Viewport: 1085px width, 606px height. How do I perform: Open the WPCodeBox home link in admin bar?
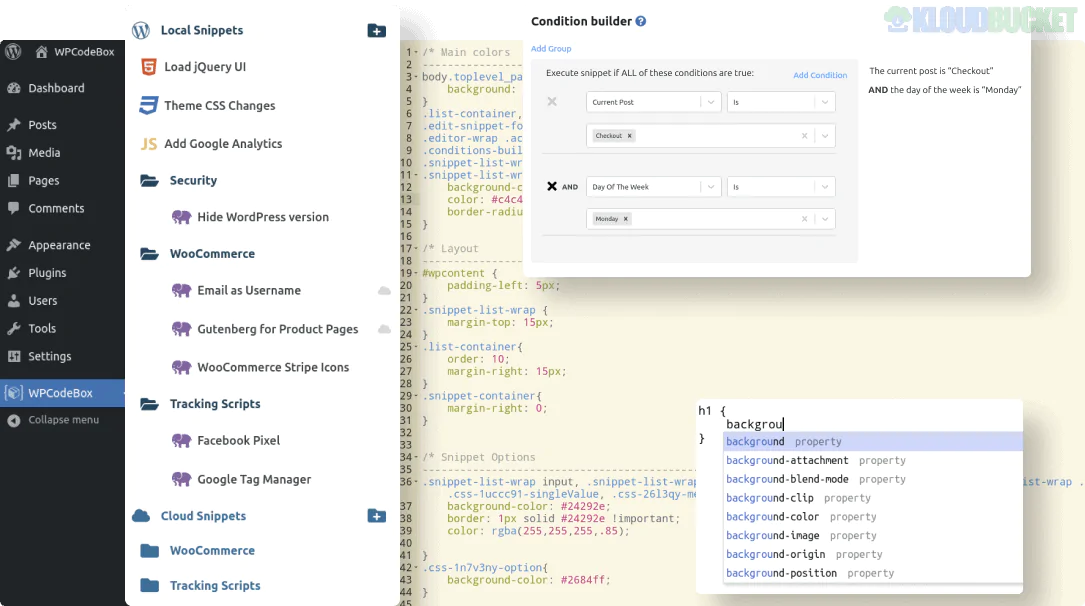(x=75, y=52)
